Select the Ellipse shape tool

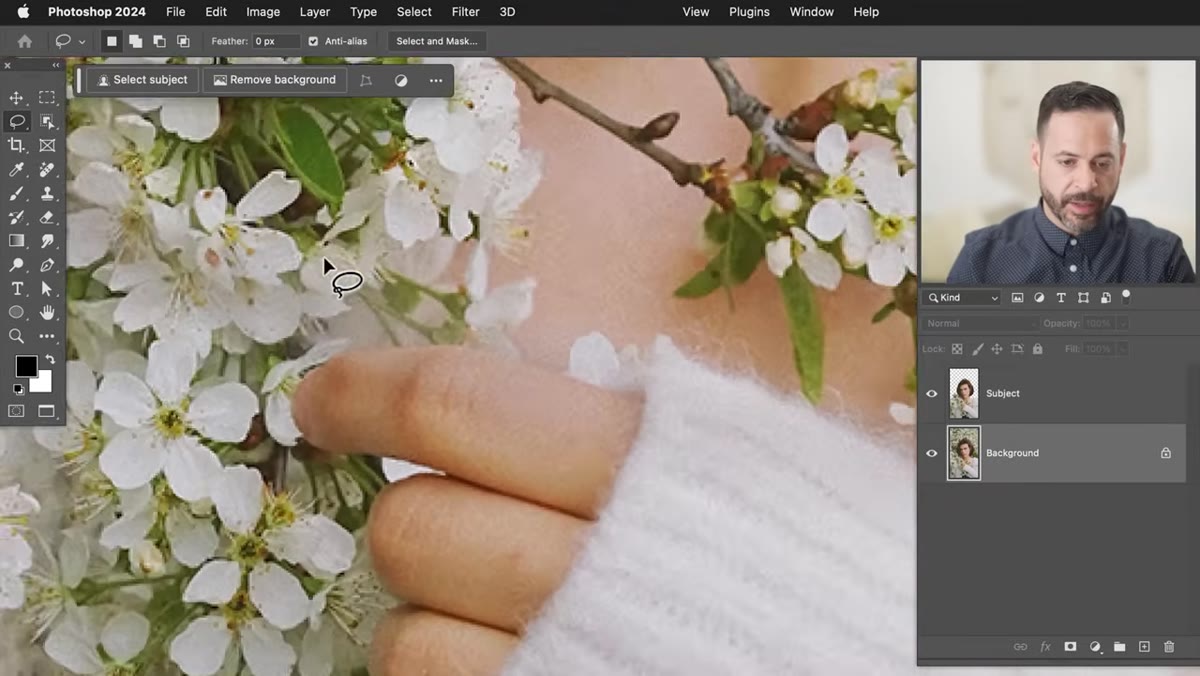(17, 313)
